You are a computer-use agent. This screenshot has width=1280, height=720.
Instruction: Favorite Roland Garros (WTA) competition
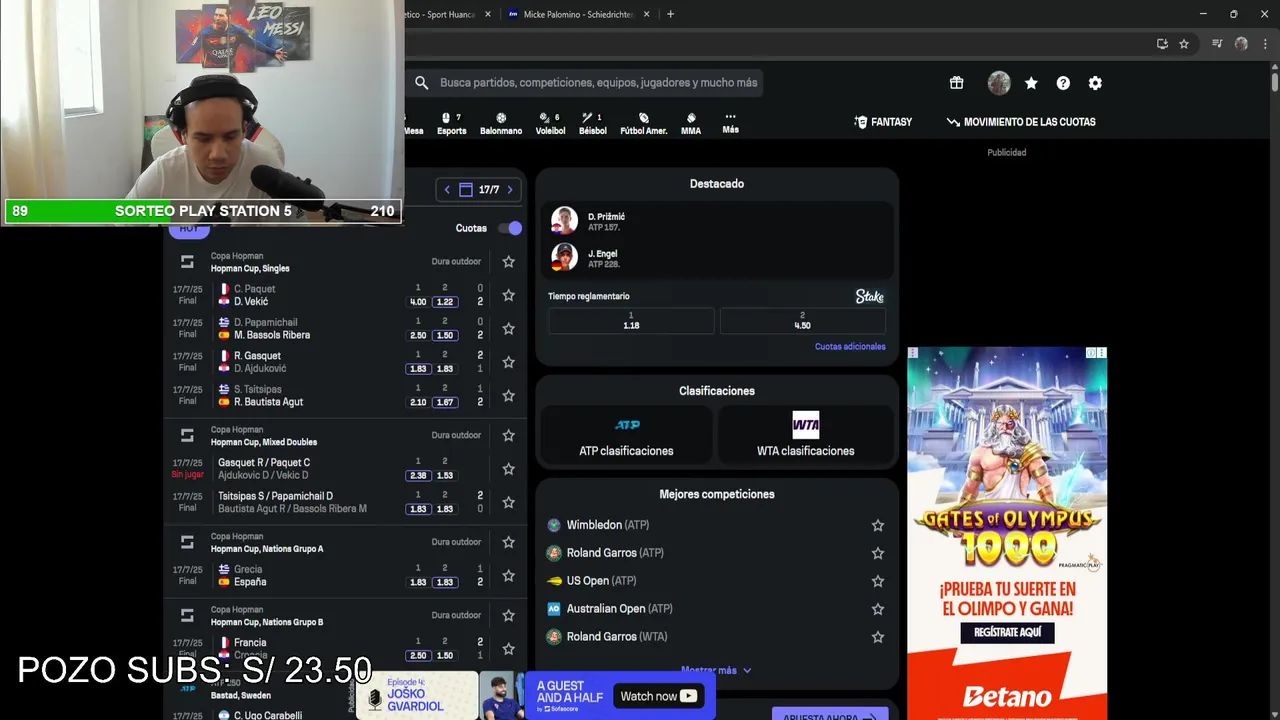pyautogui.click(x=877, y=637)
